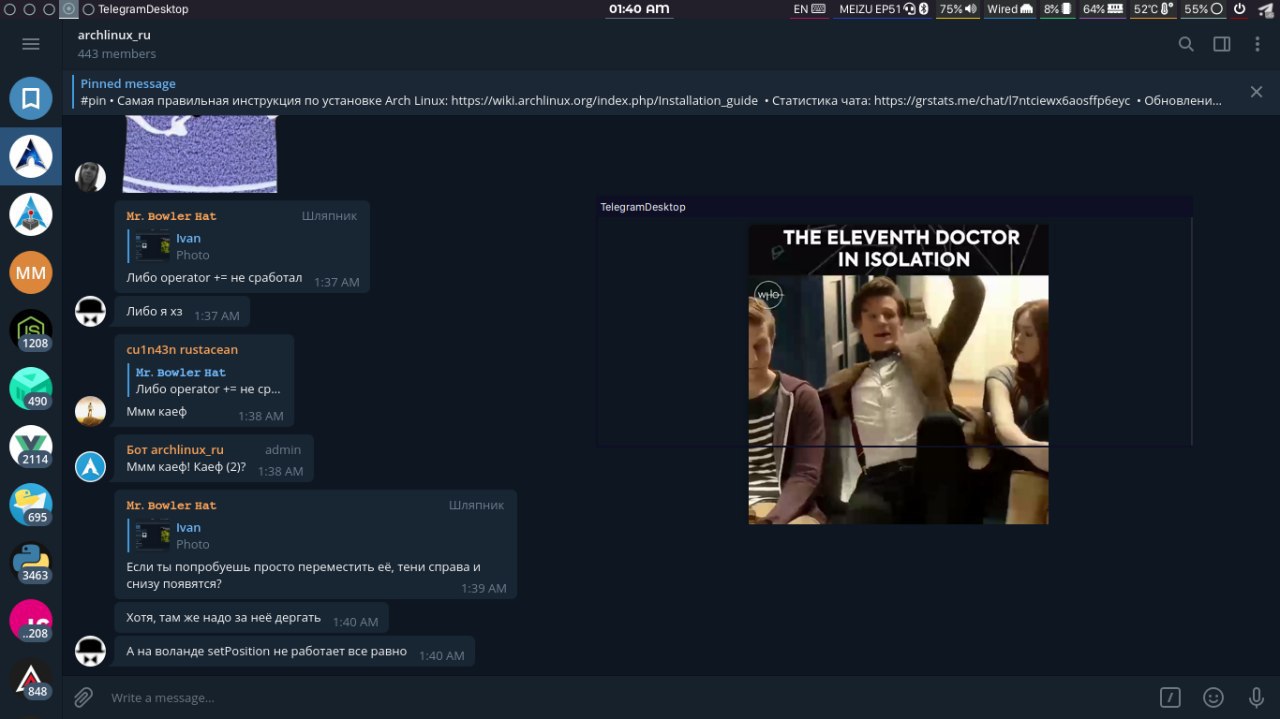Click the MEIZU EP51 bluetooth headset indicator
The height and width of the screenshot is (719, 1280).
884,9
